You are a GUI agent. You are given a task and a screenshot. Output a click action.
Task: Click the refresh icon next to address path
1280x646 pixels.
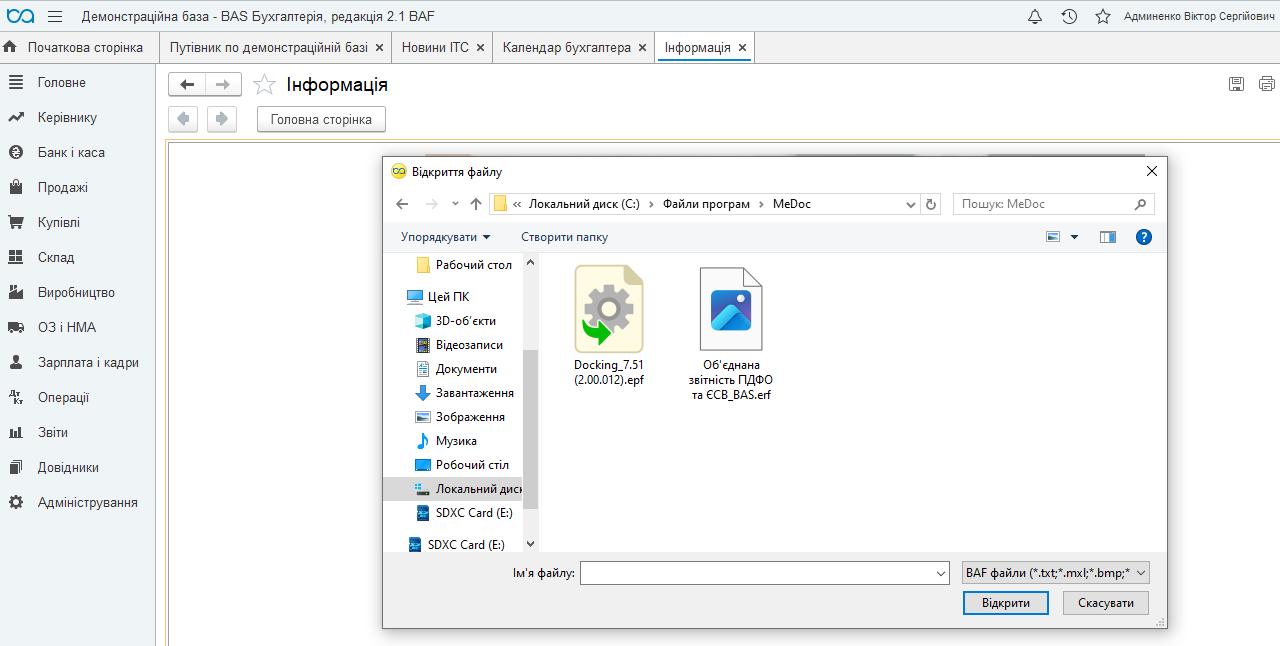[x=931, y=204]
